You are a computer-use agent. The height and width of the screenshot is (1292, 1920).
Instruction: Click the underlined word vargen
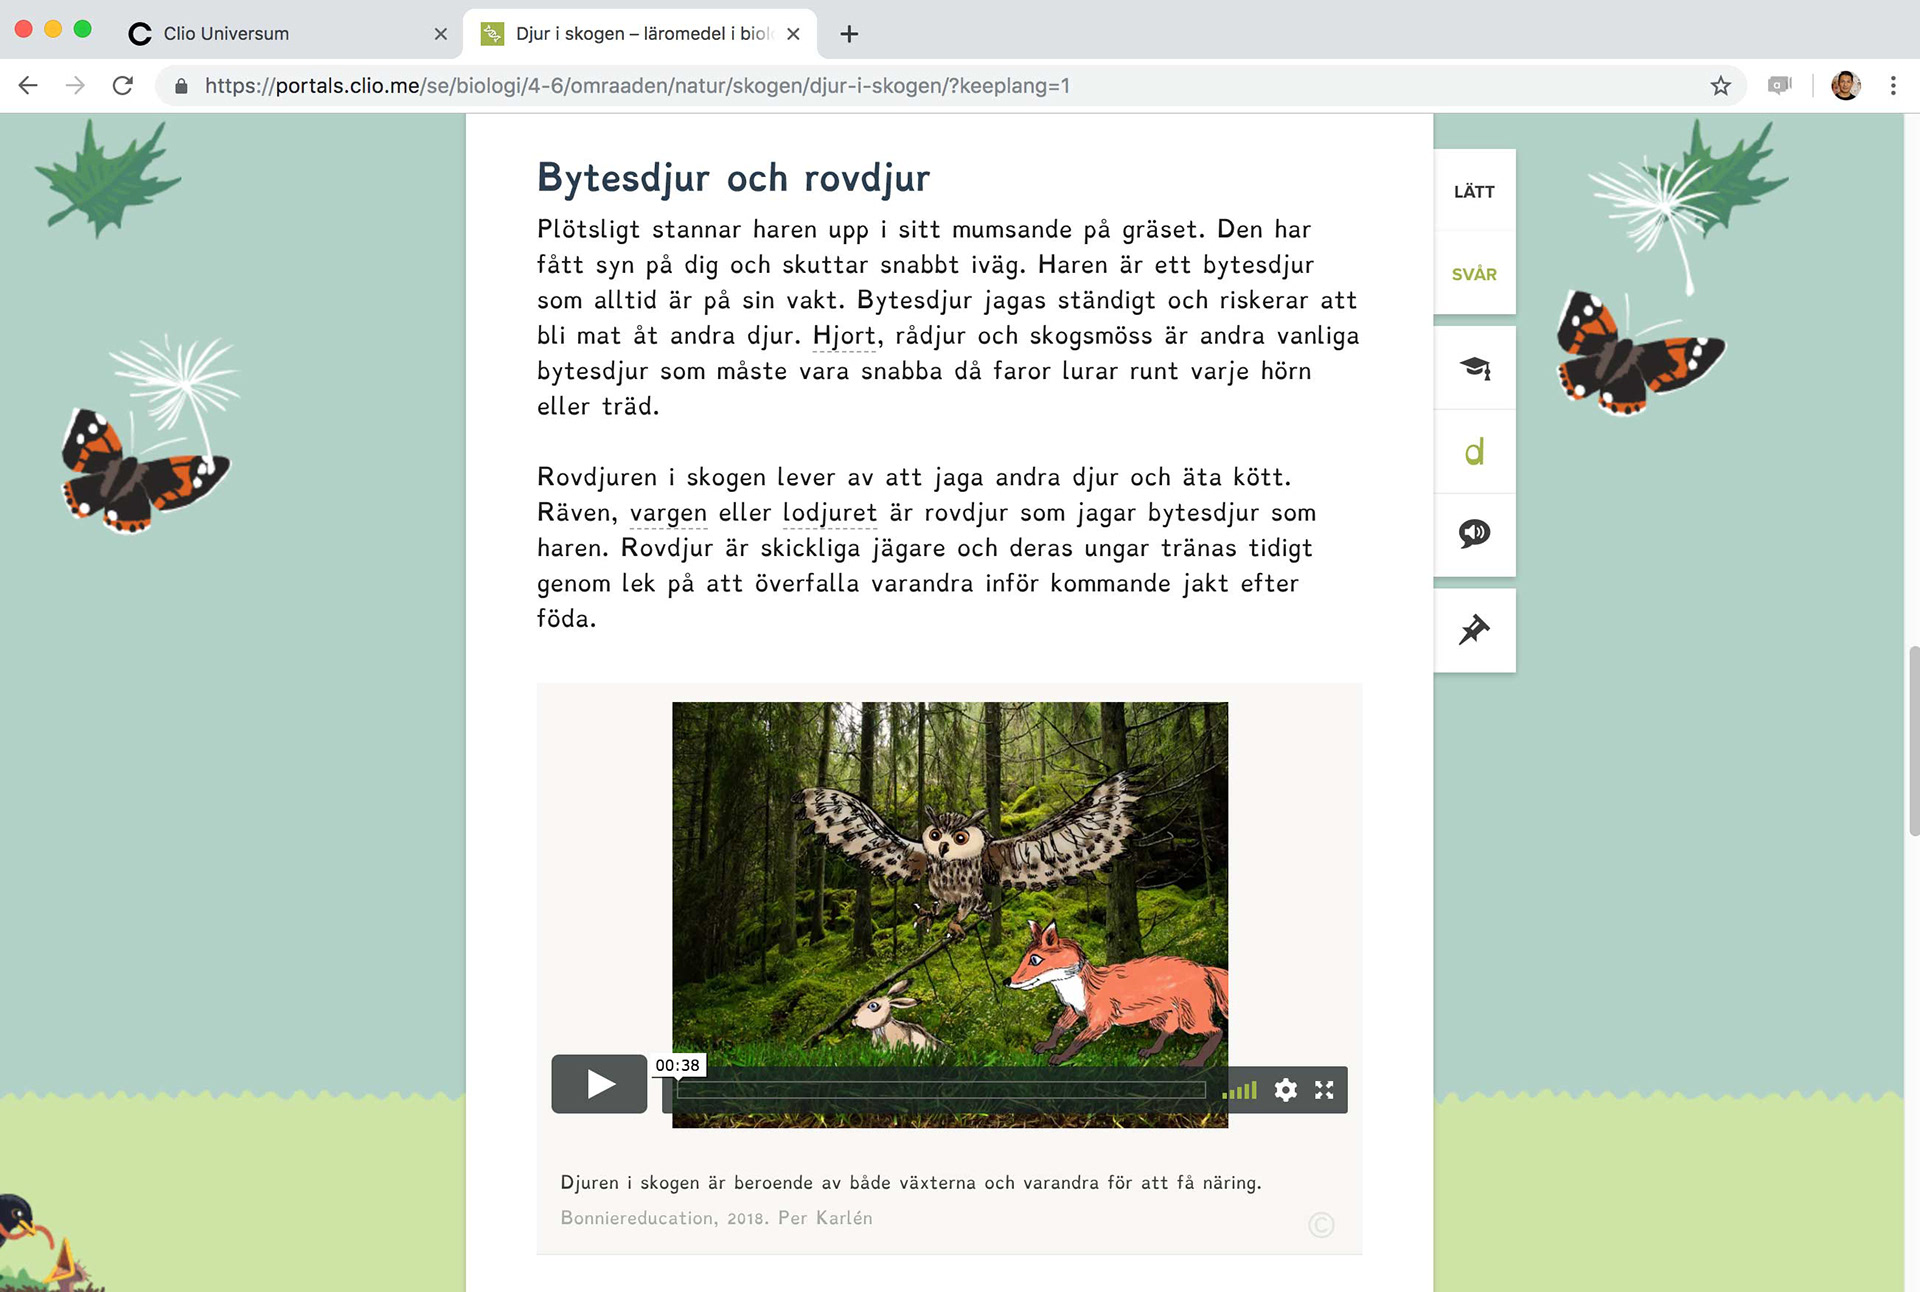coord(668,513)
